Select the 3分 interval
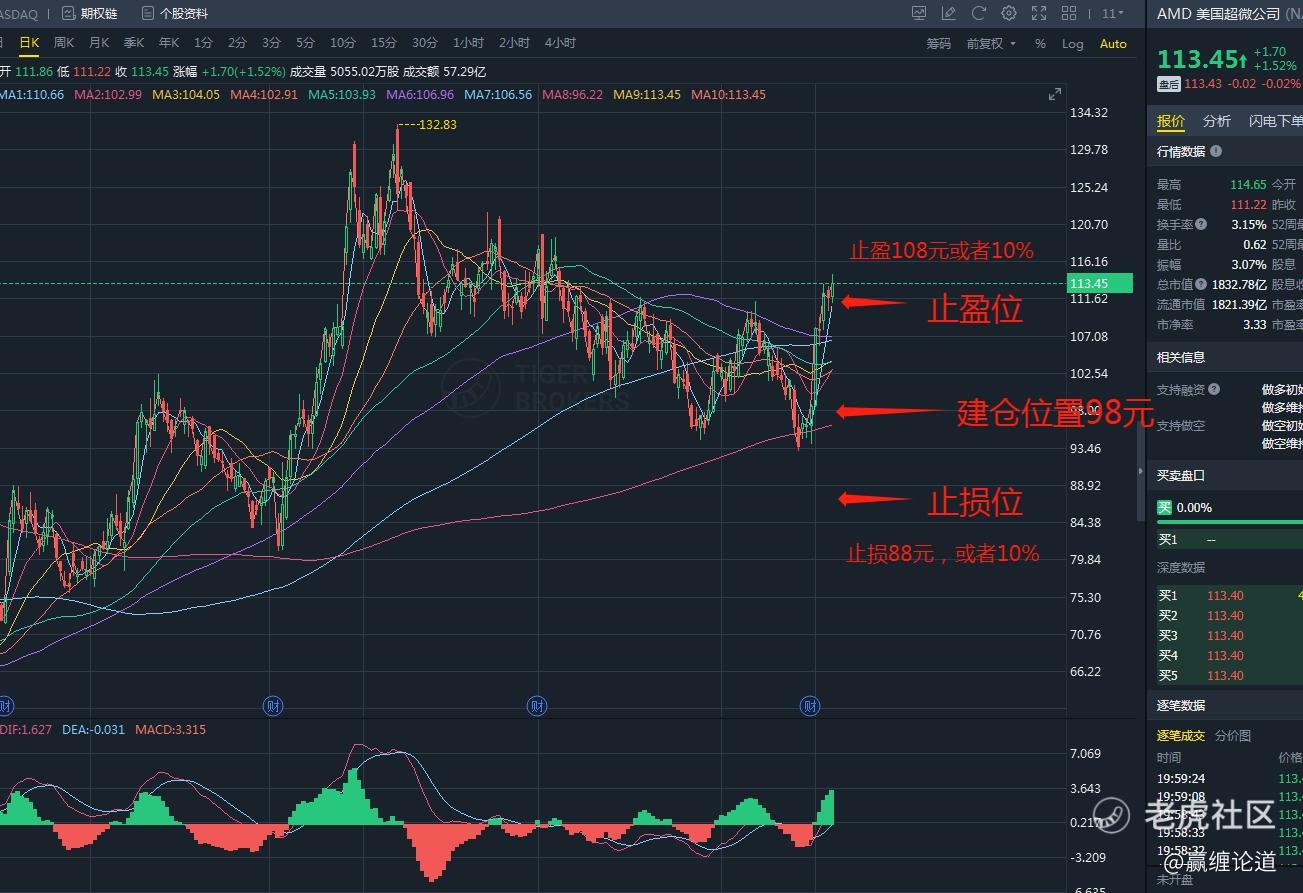The image size is (1303, 893). [x=271, y=43]
